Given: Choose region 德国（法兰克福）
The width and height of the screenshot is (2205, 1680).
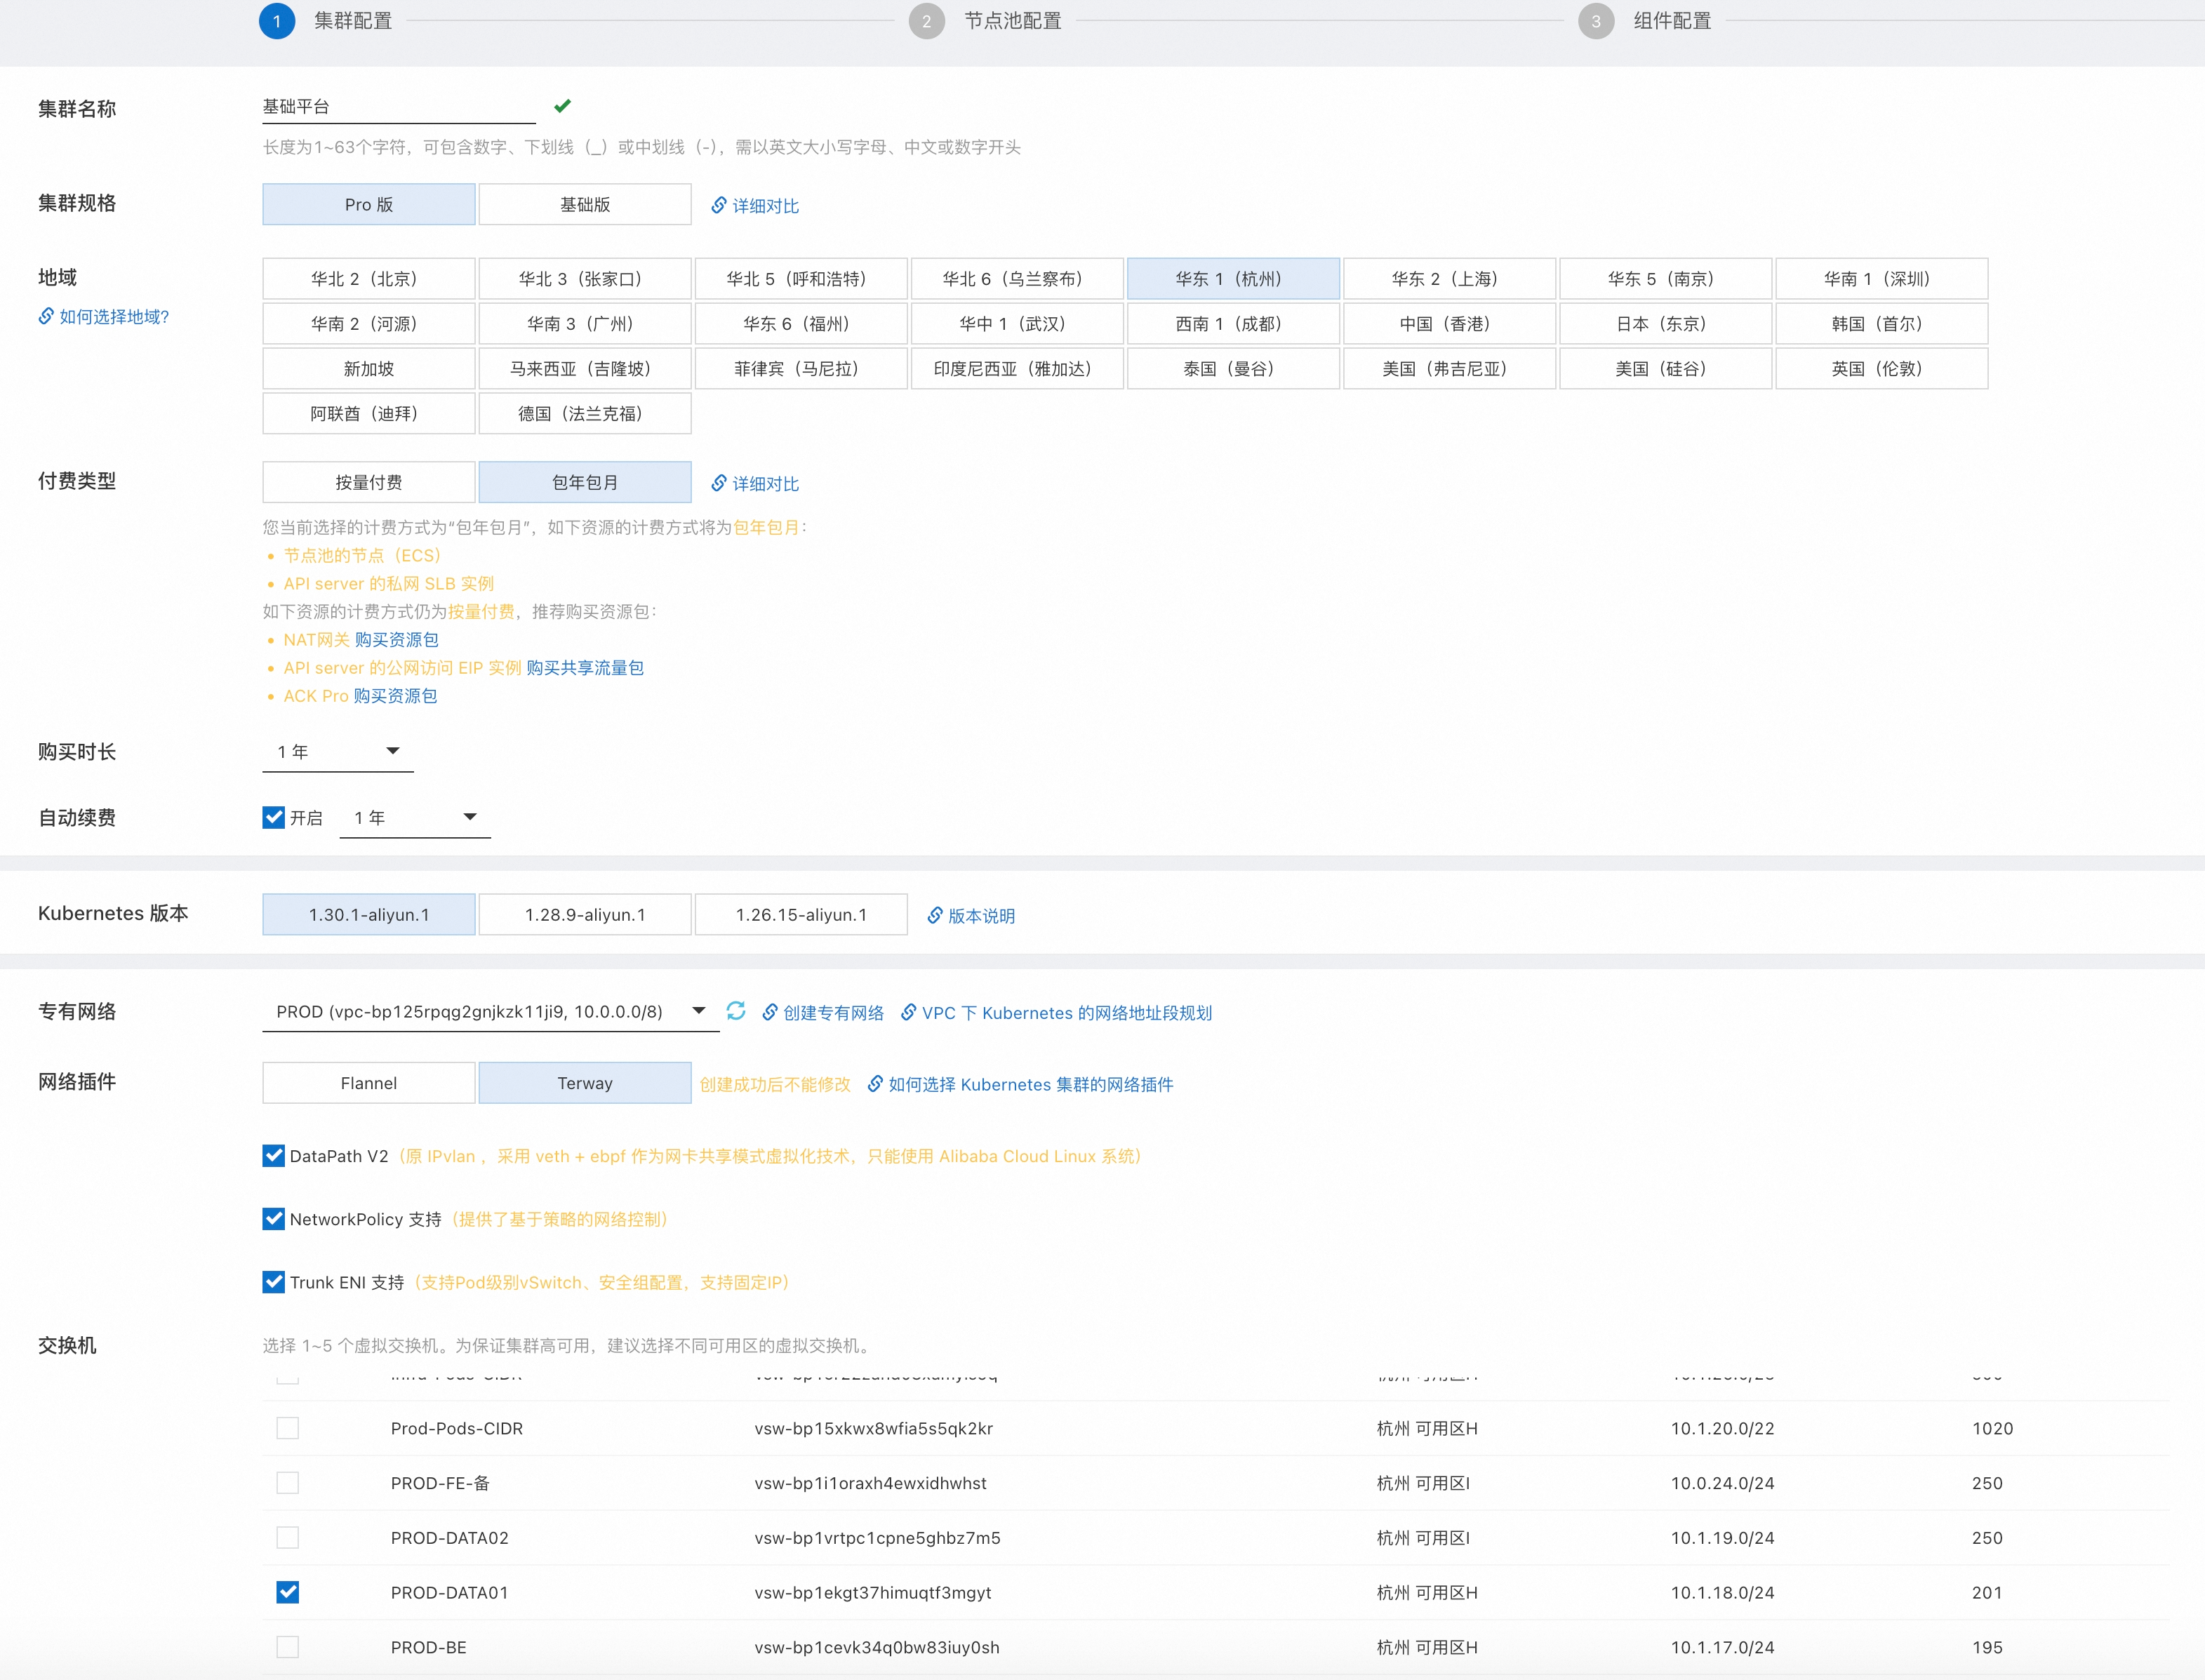Looking at the screenshot, I should point(585,414).
